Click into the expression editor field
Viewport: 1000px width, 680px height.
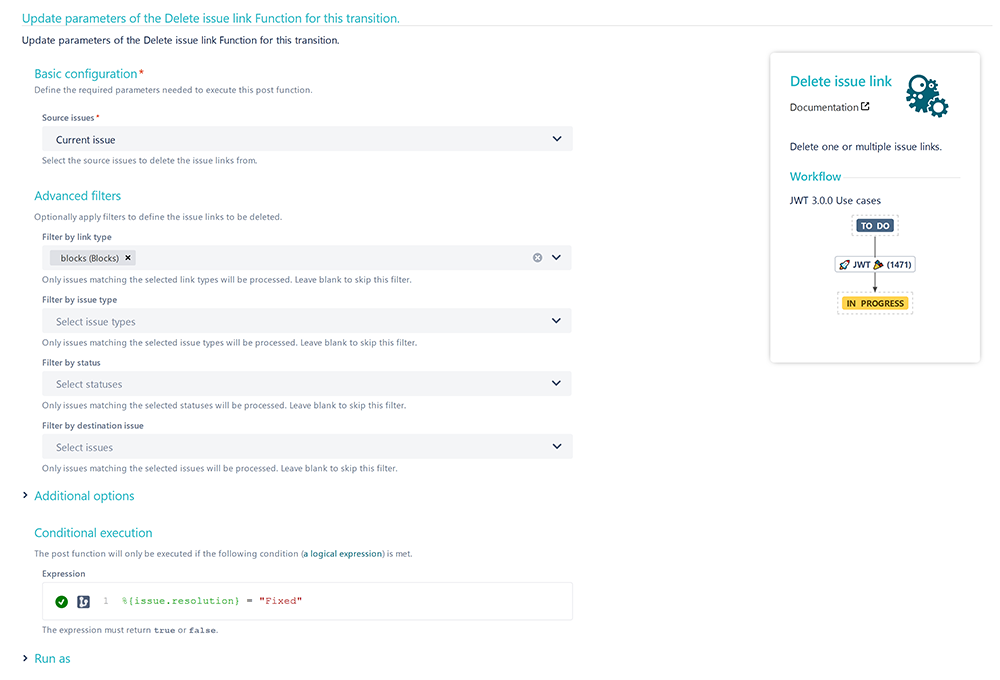307,601
